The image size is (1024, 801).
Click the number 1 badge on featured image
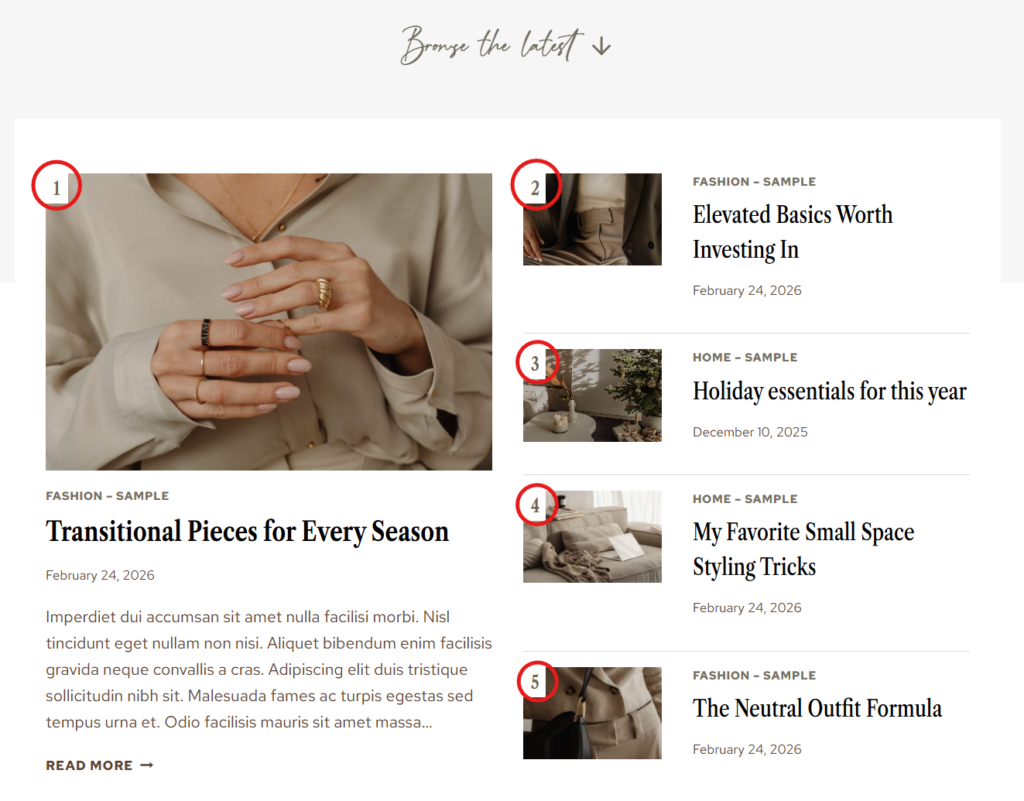[x=56, y=188]
